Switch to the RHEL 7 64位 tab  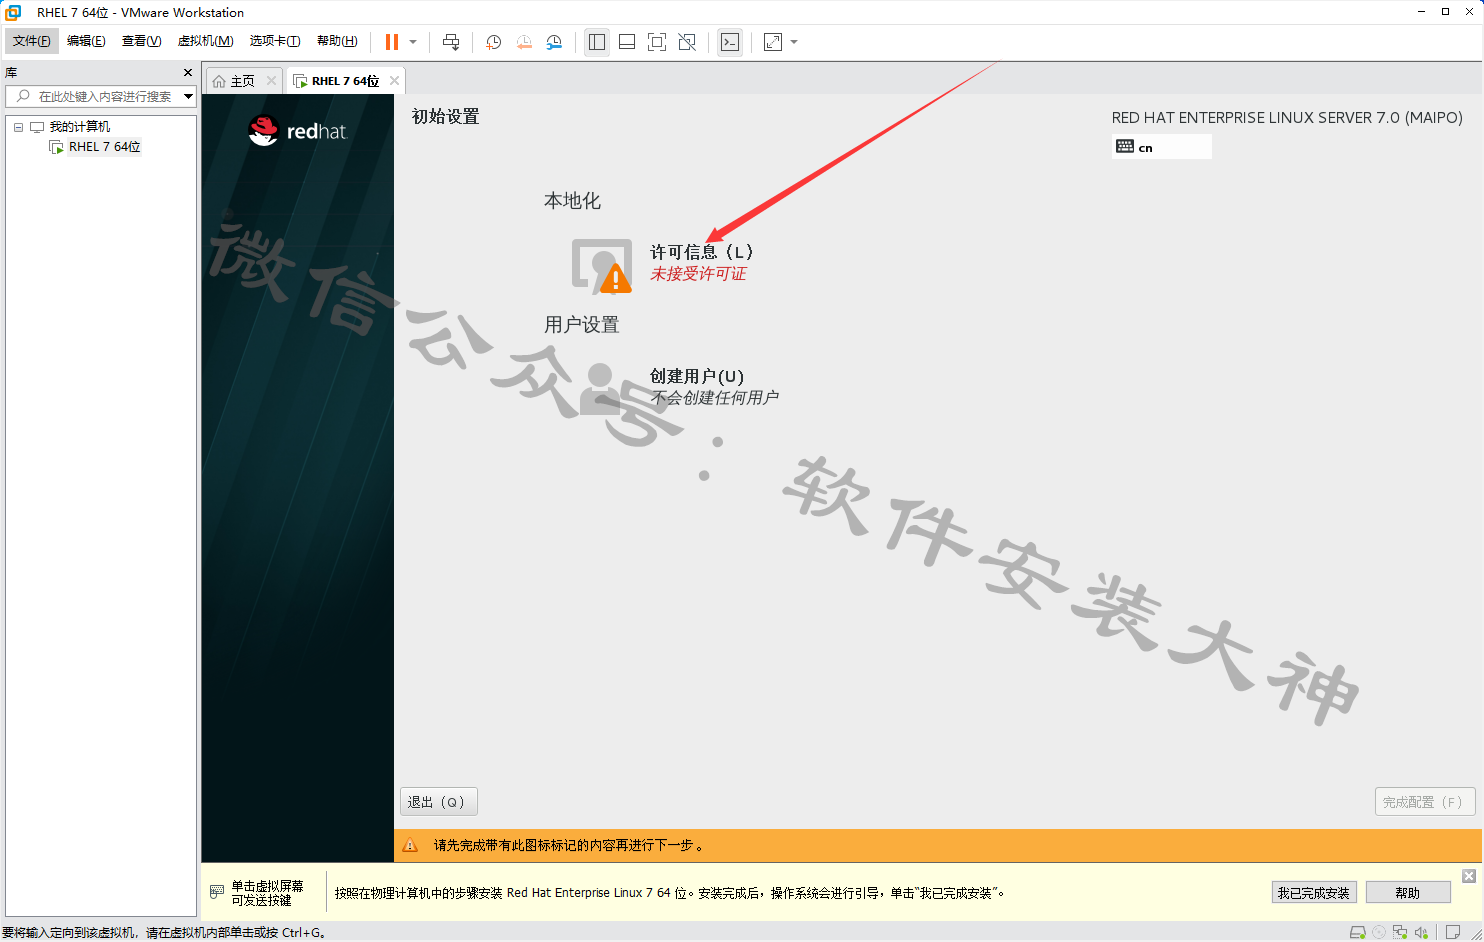[x=345, y=81]
